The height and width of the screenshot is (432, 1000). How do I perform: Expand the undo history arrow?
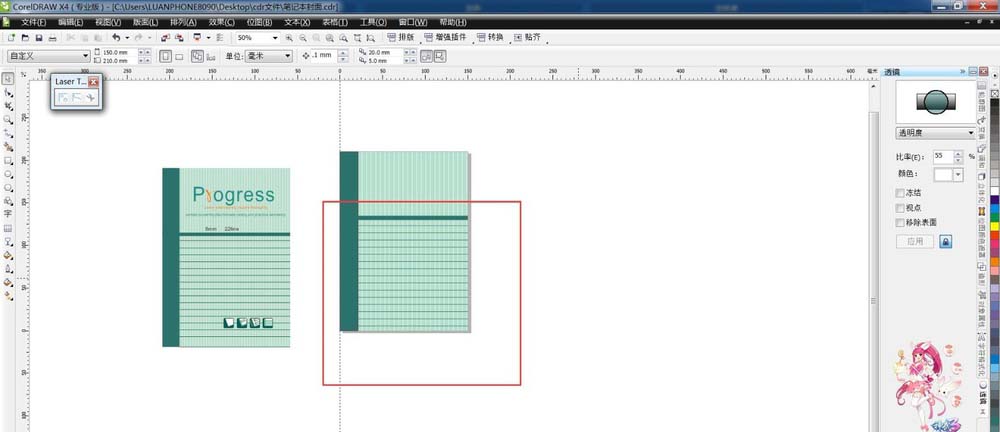127,38
